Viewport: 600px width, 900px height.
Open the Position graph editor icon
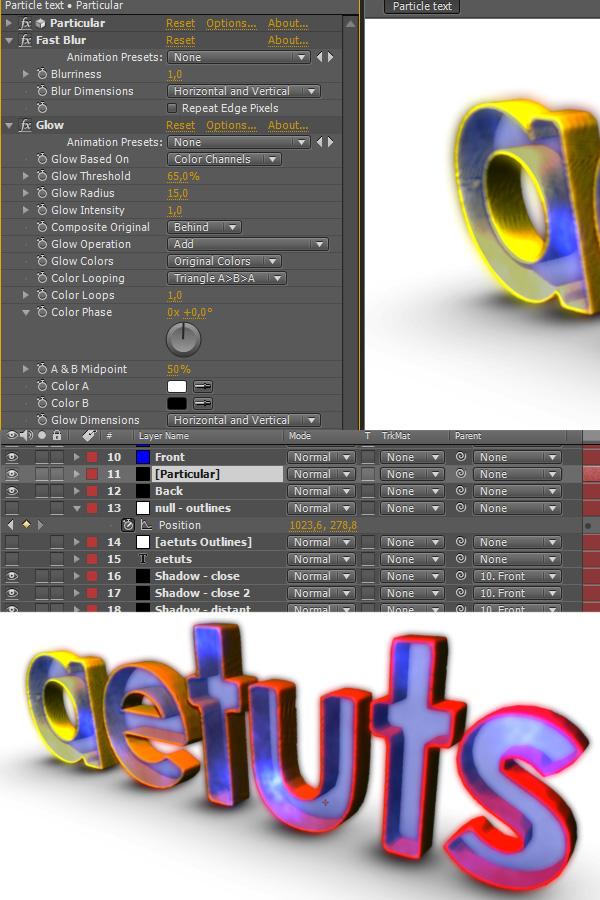click(x=146, y=525)
